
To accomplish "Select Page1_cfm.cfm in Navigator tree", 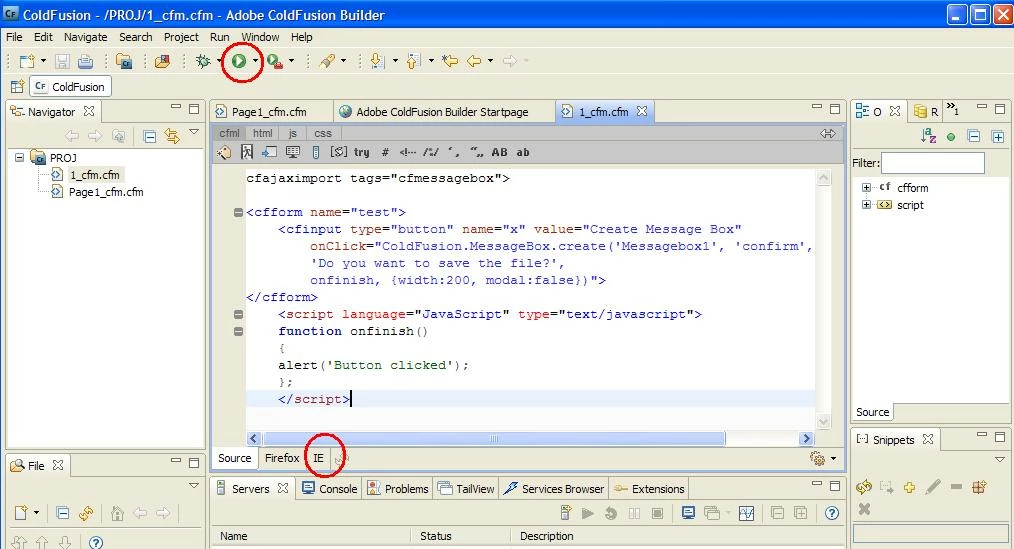I will [106, 192].
